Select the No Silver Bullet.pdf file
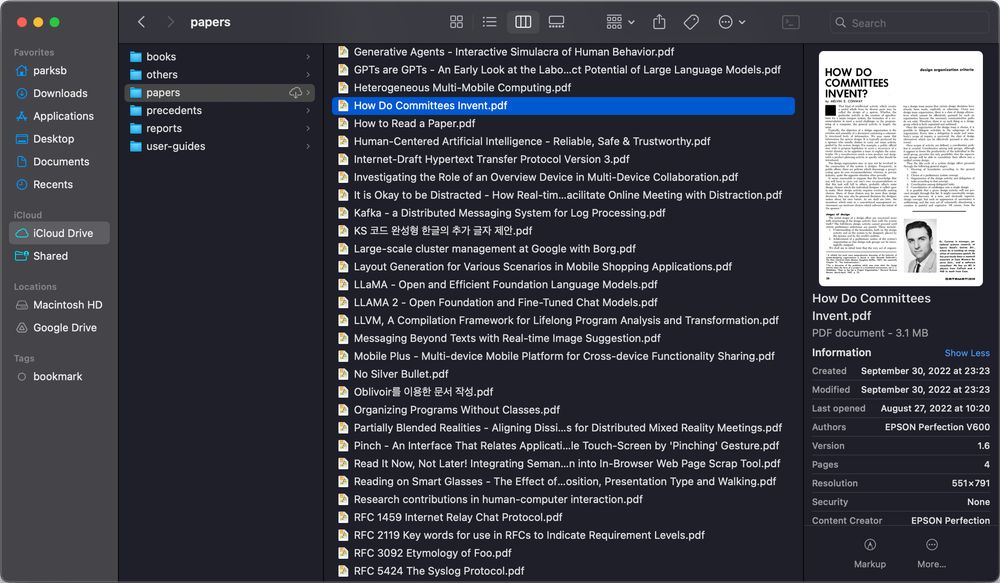 400,374
